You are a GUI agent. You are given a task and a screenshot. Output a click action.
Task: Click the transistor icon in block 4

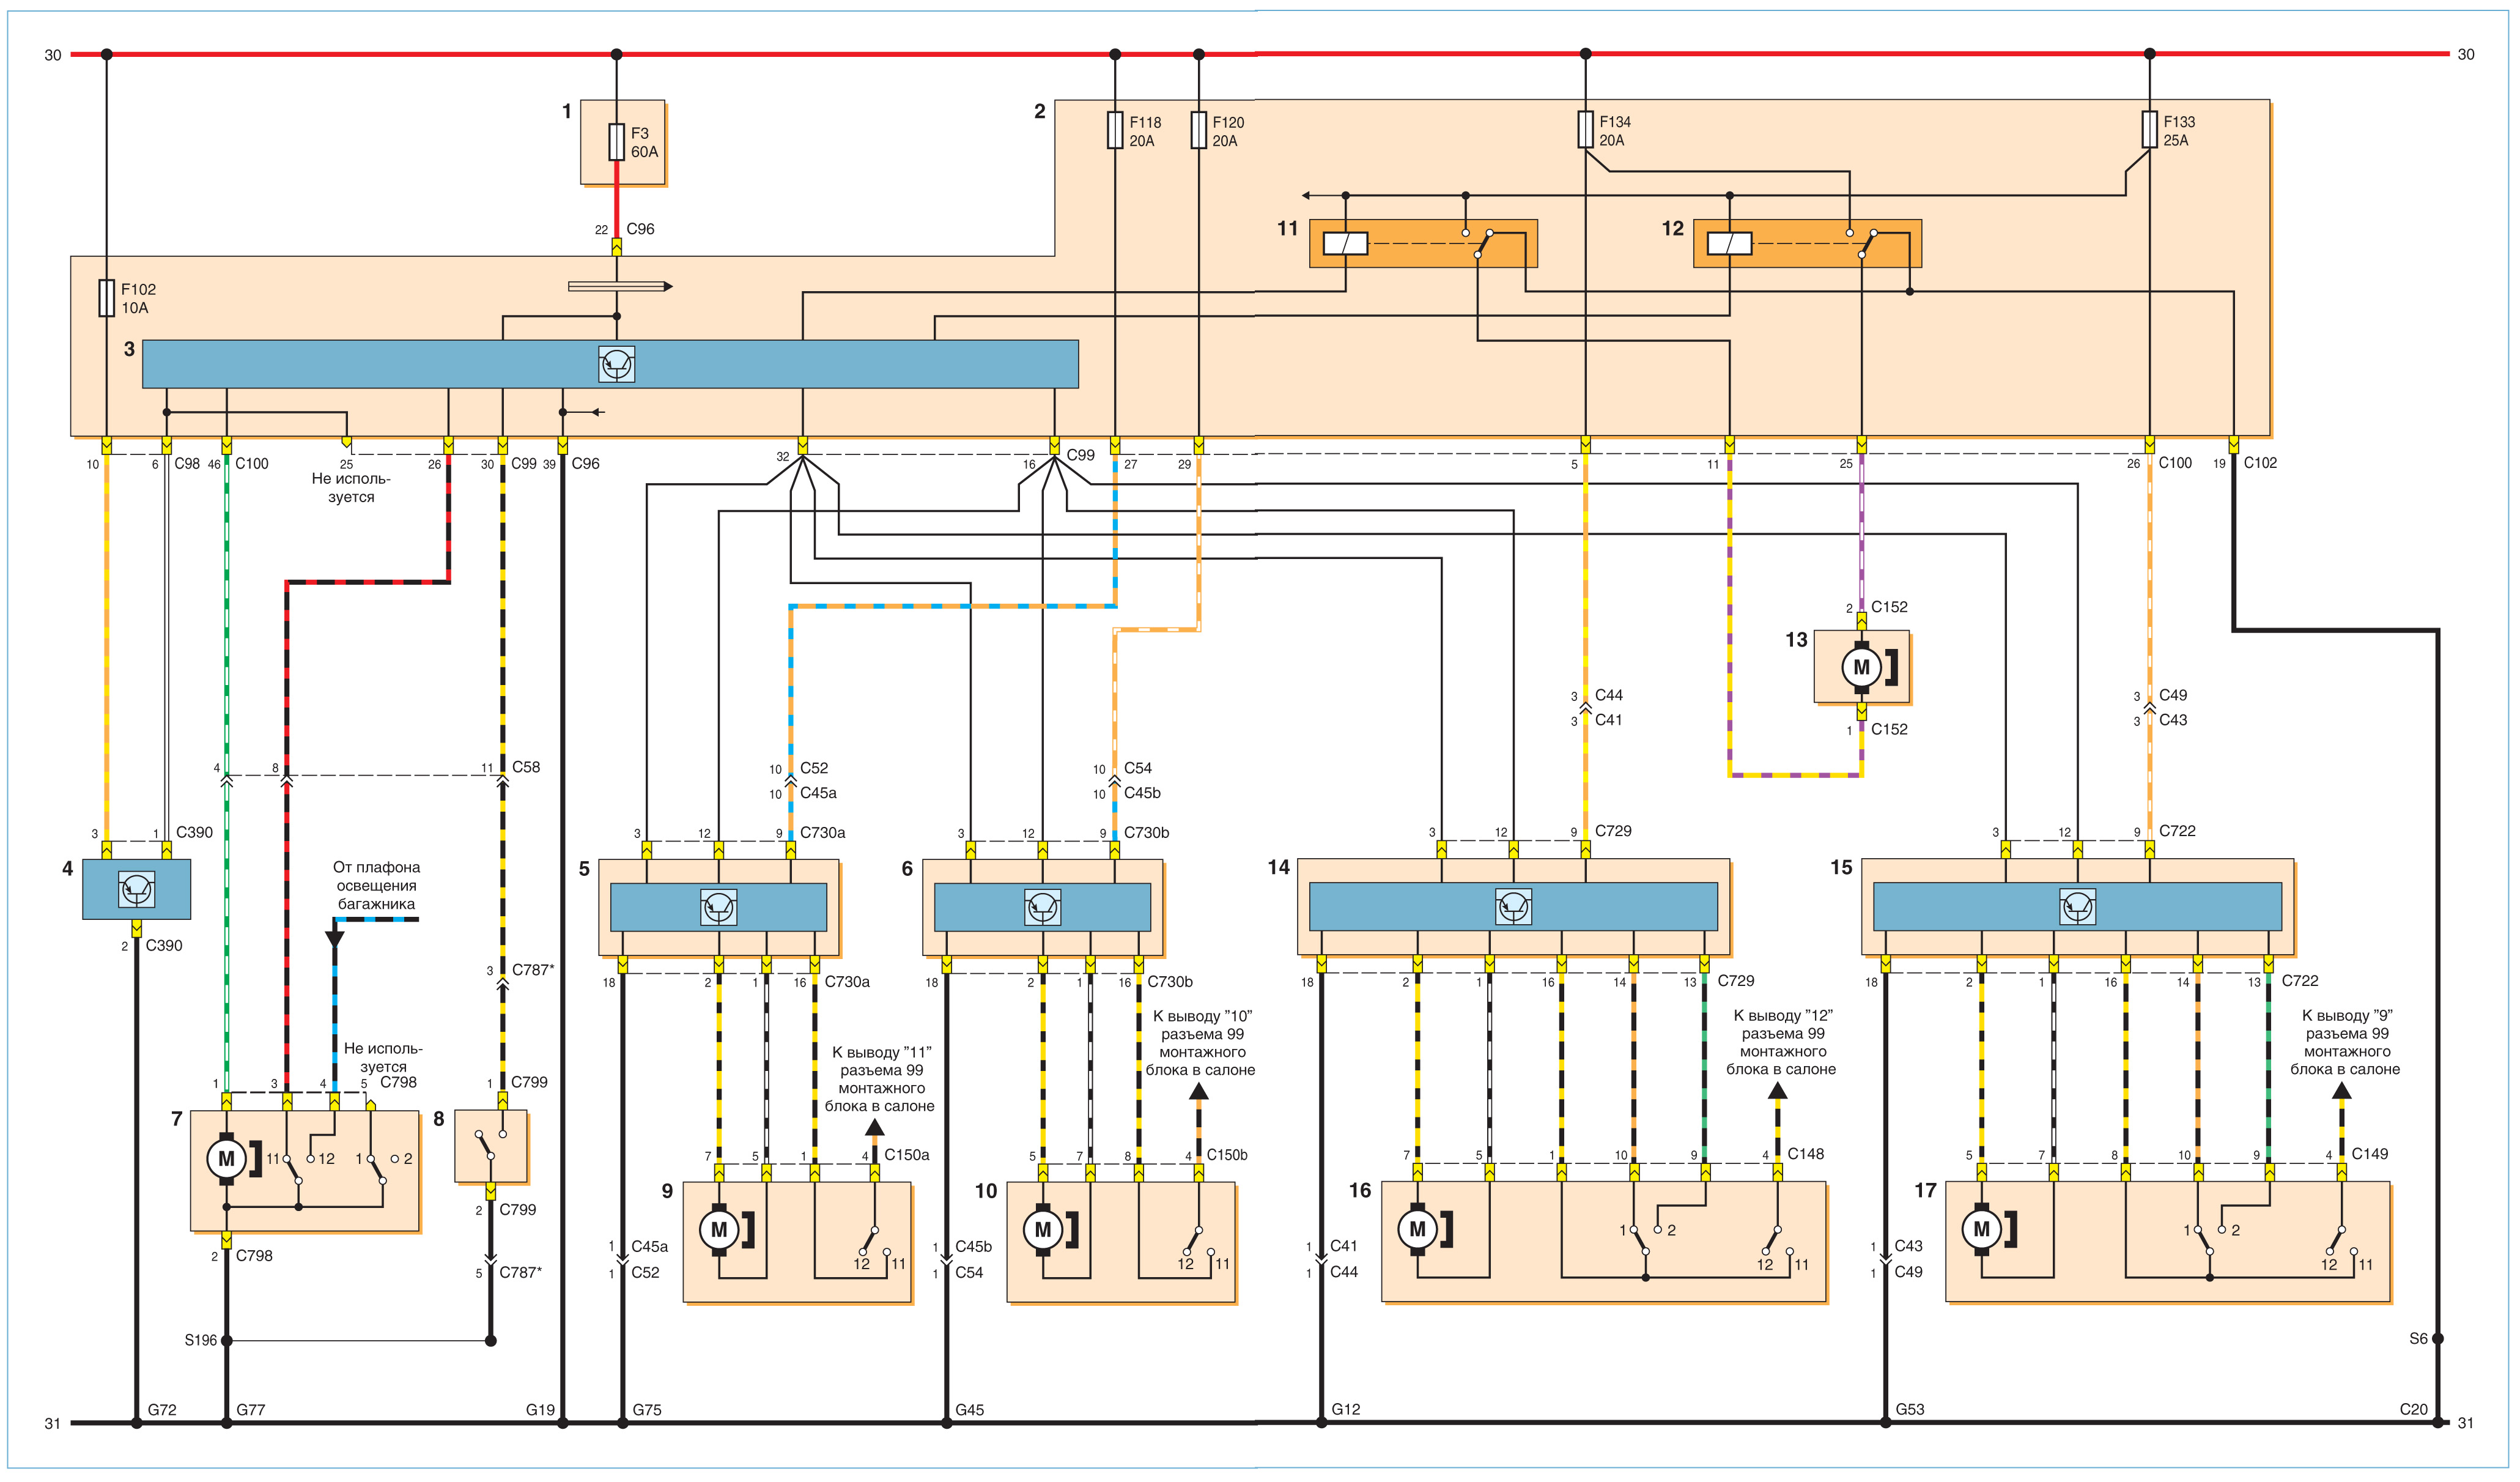pos(136,889)
